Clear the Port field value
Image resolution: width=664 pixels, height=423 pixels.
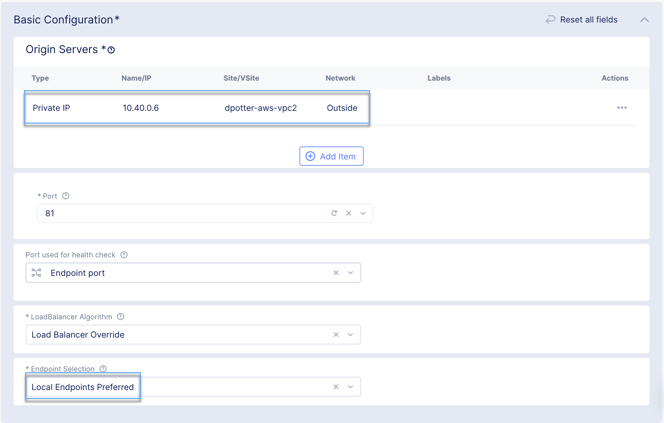(x=348, y=213)
